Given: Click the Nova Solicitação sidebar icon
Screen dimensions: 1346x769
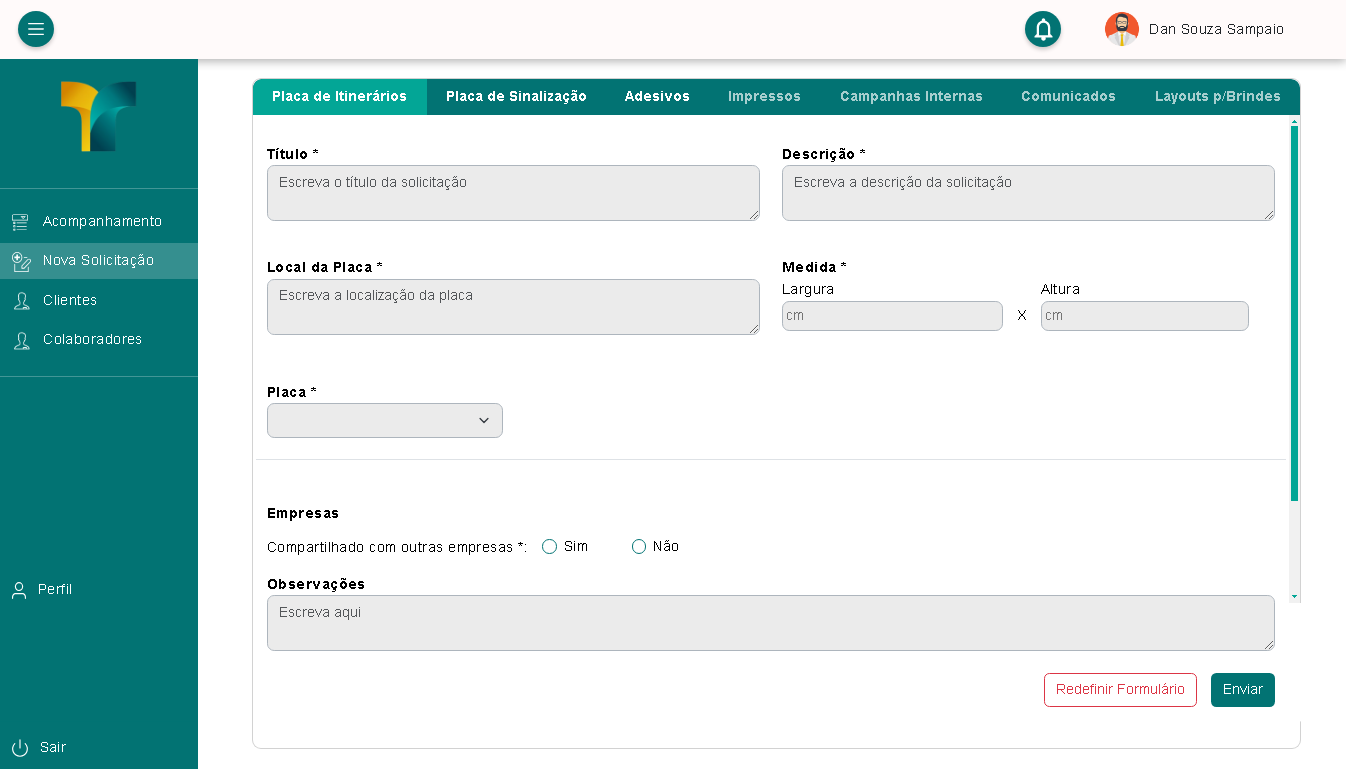Looking at the screenshot, I should [x=20, y=261].
